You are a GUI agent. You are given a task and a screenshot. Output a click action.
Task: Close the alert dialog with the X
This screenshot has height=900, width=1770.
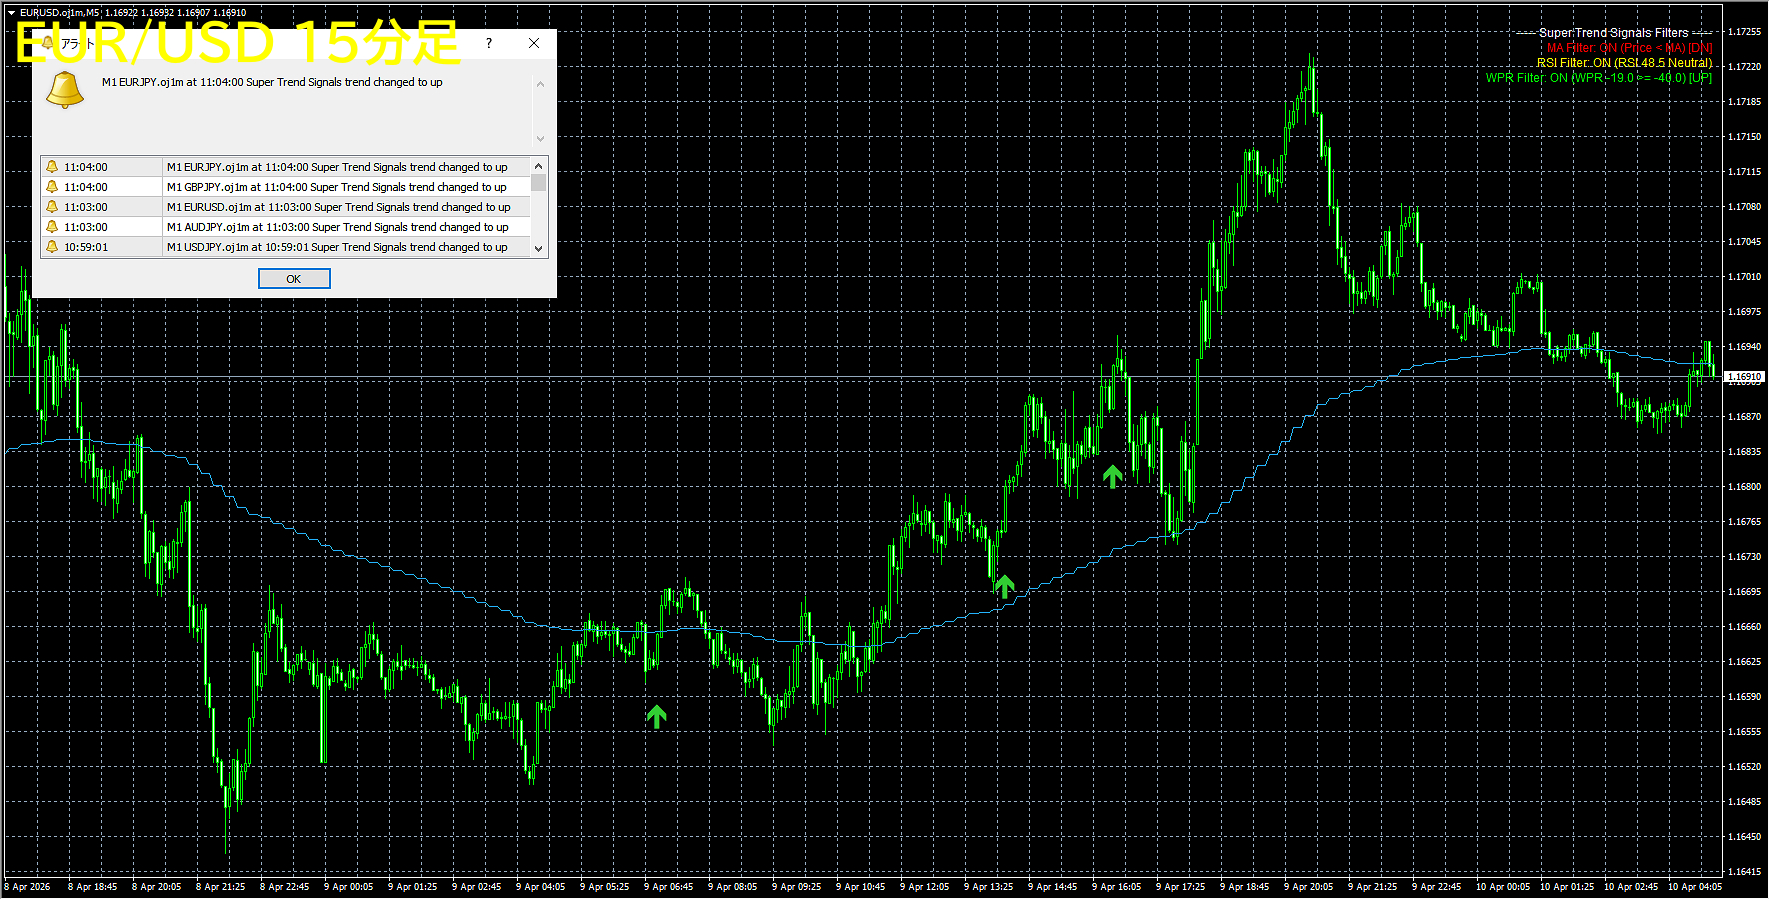534,43
